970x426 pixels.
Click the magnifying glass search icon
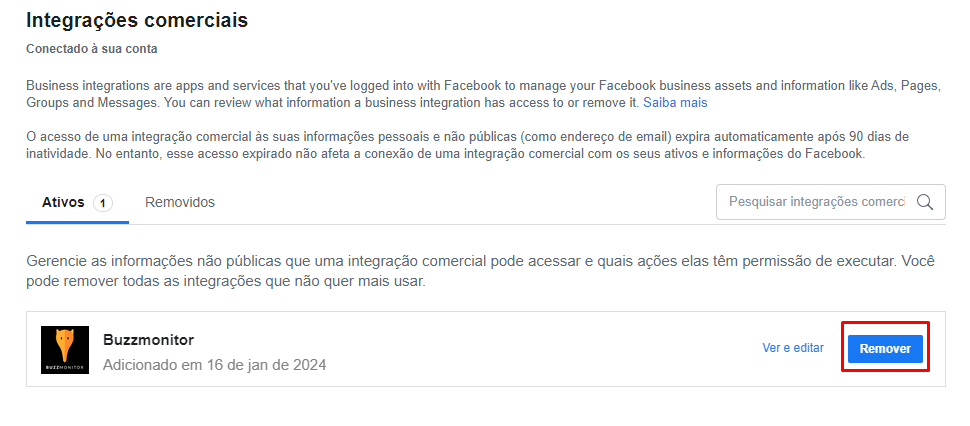click(x=925, y=202)
